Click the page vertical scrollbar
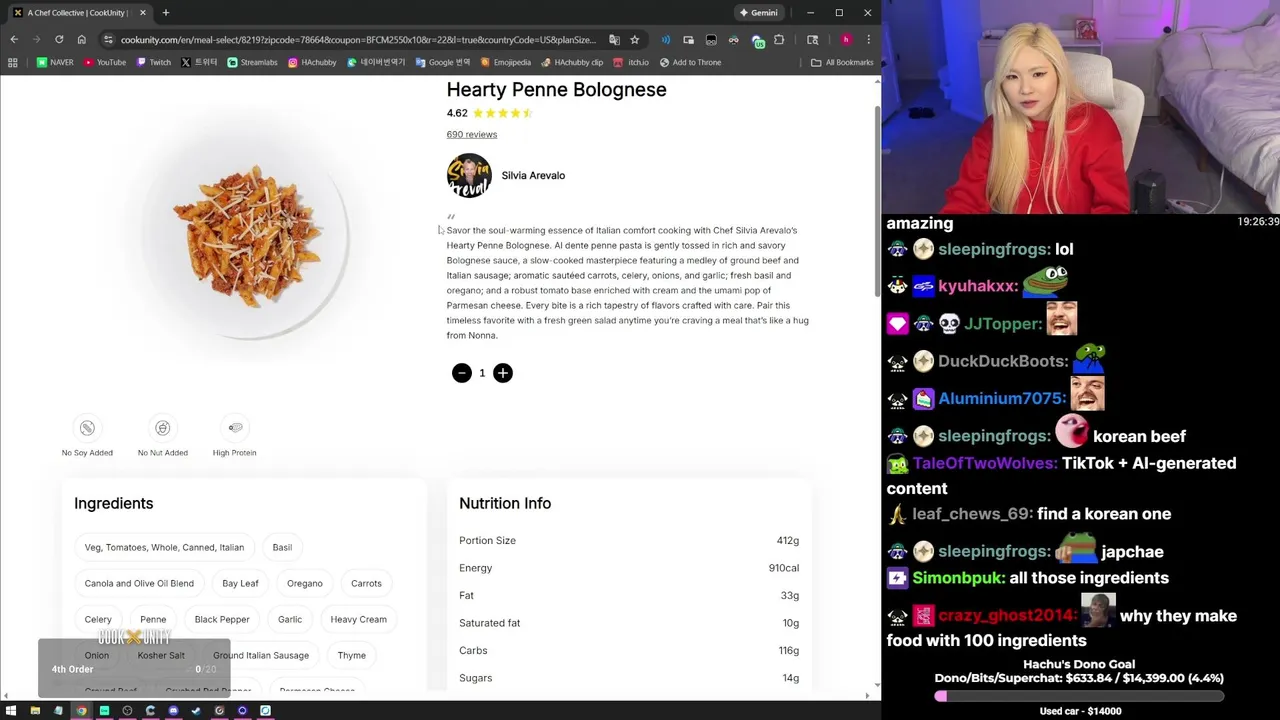Viewport: 1280px width, 720px height. (877, 200)
